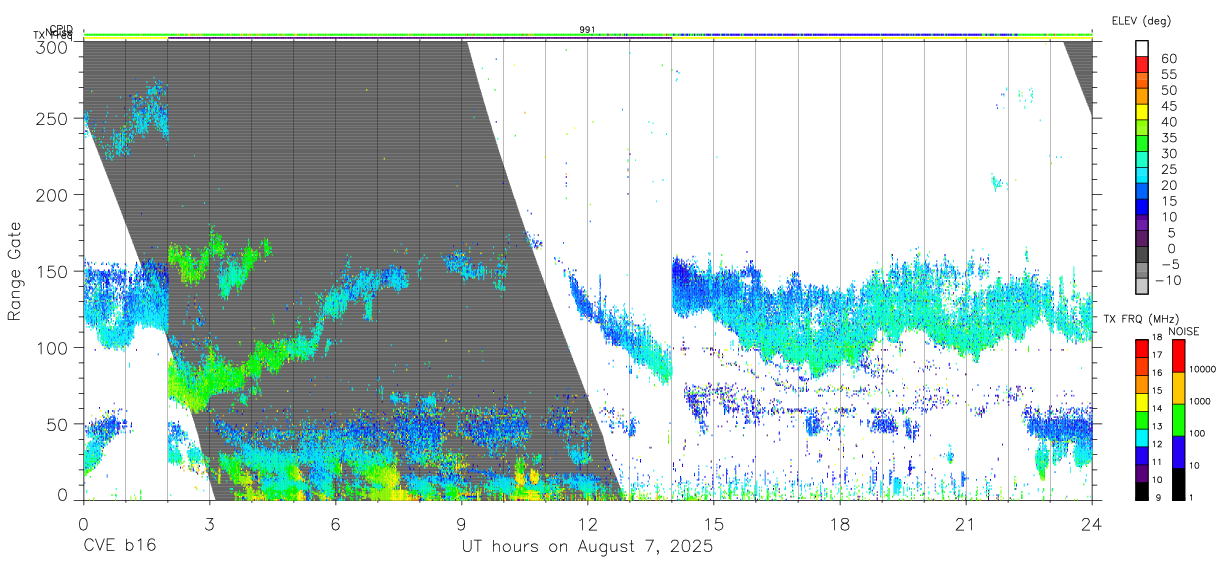The width and height of the screenshot is (1228, 567).
Task: Click the '991' CPID label above the plot
Action: tap(588, 30)
